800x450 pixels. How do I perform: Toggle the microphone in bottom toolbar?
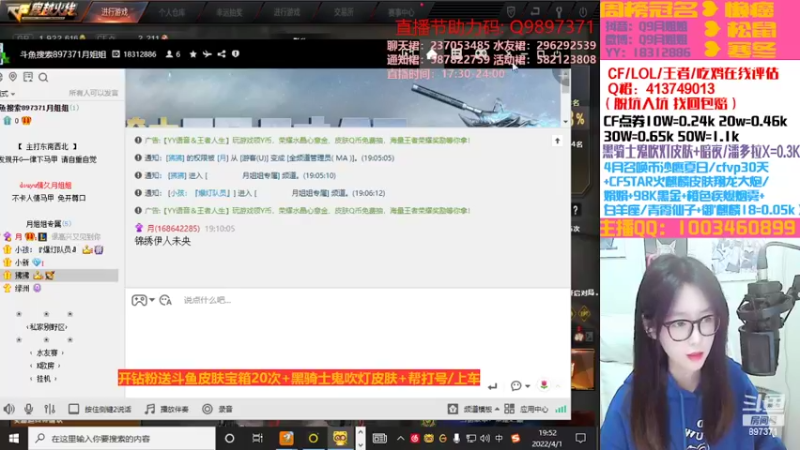click(29, 409)
